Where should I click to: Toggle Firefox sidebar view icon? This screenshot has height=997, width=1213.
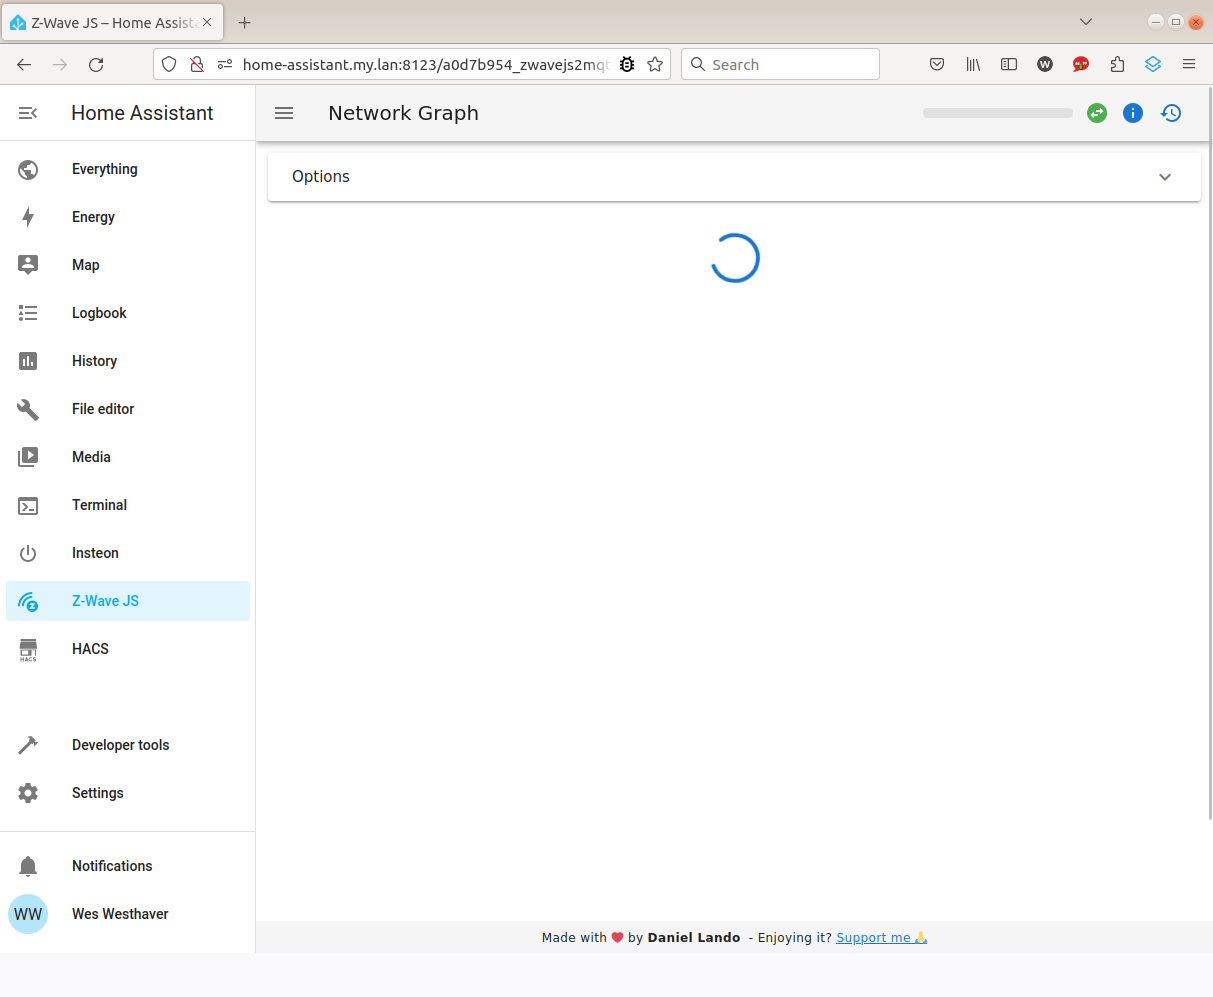[1009, 64]
